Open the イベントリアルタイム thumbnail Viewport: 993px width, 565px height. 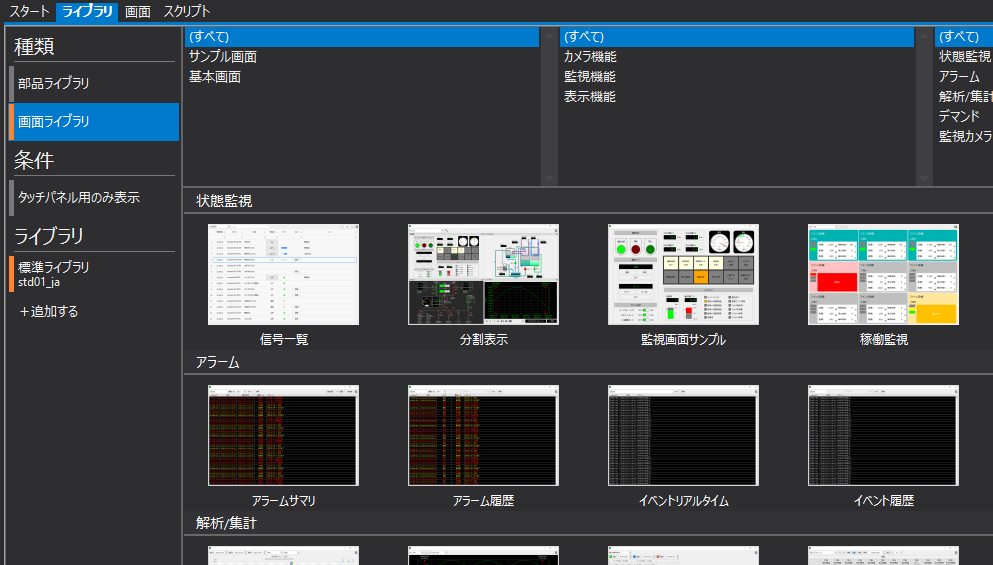683,436
